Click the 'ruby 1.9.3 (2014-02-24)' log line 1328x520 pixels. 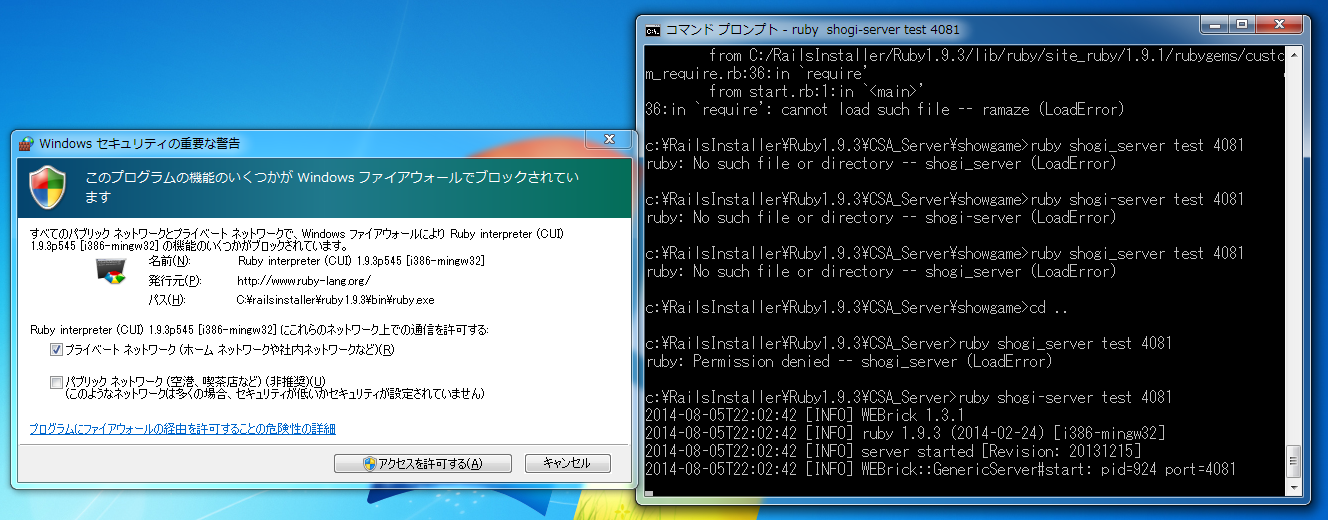coord(905,433)
